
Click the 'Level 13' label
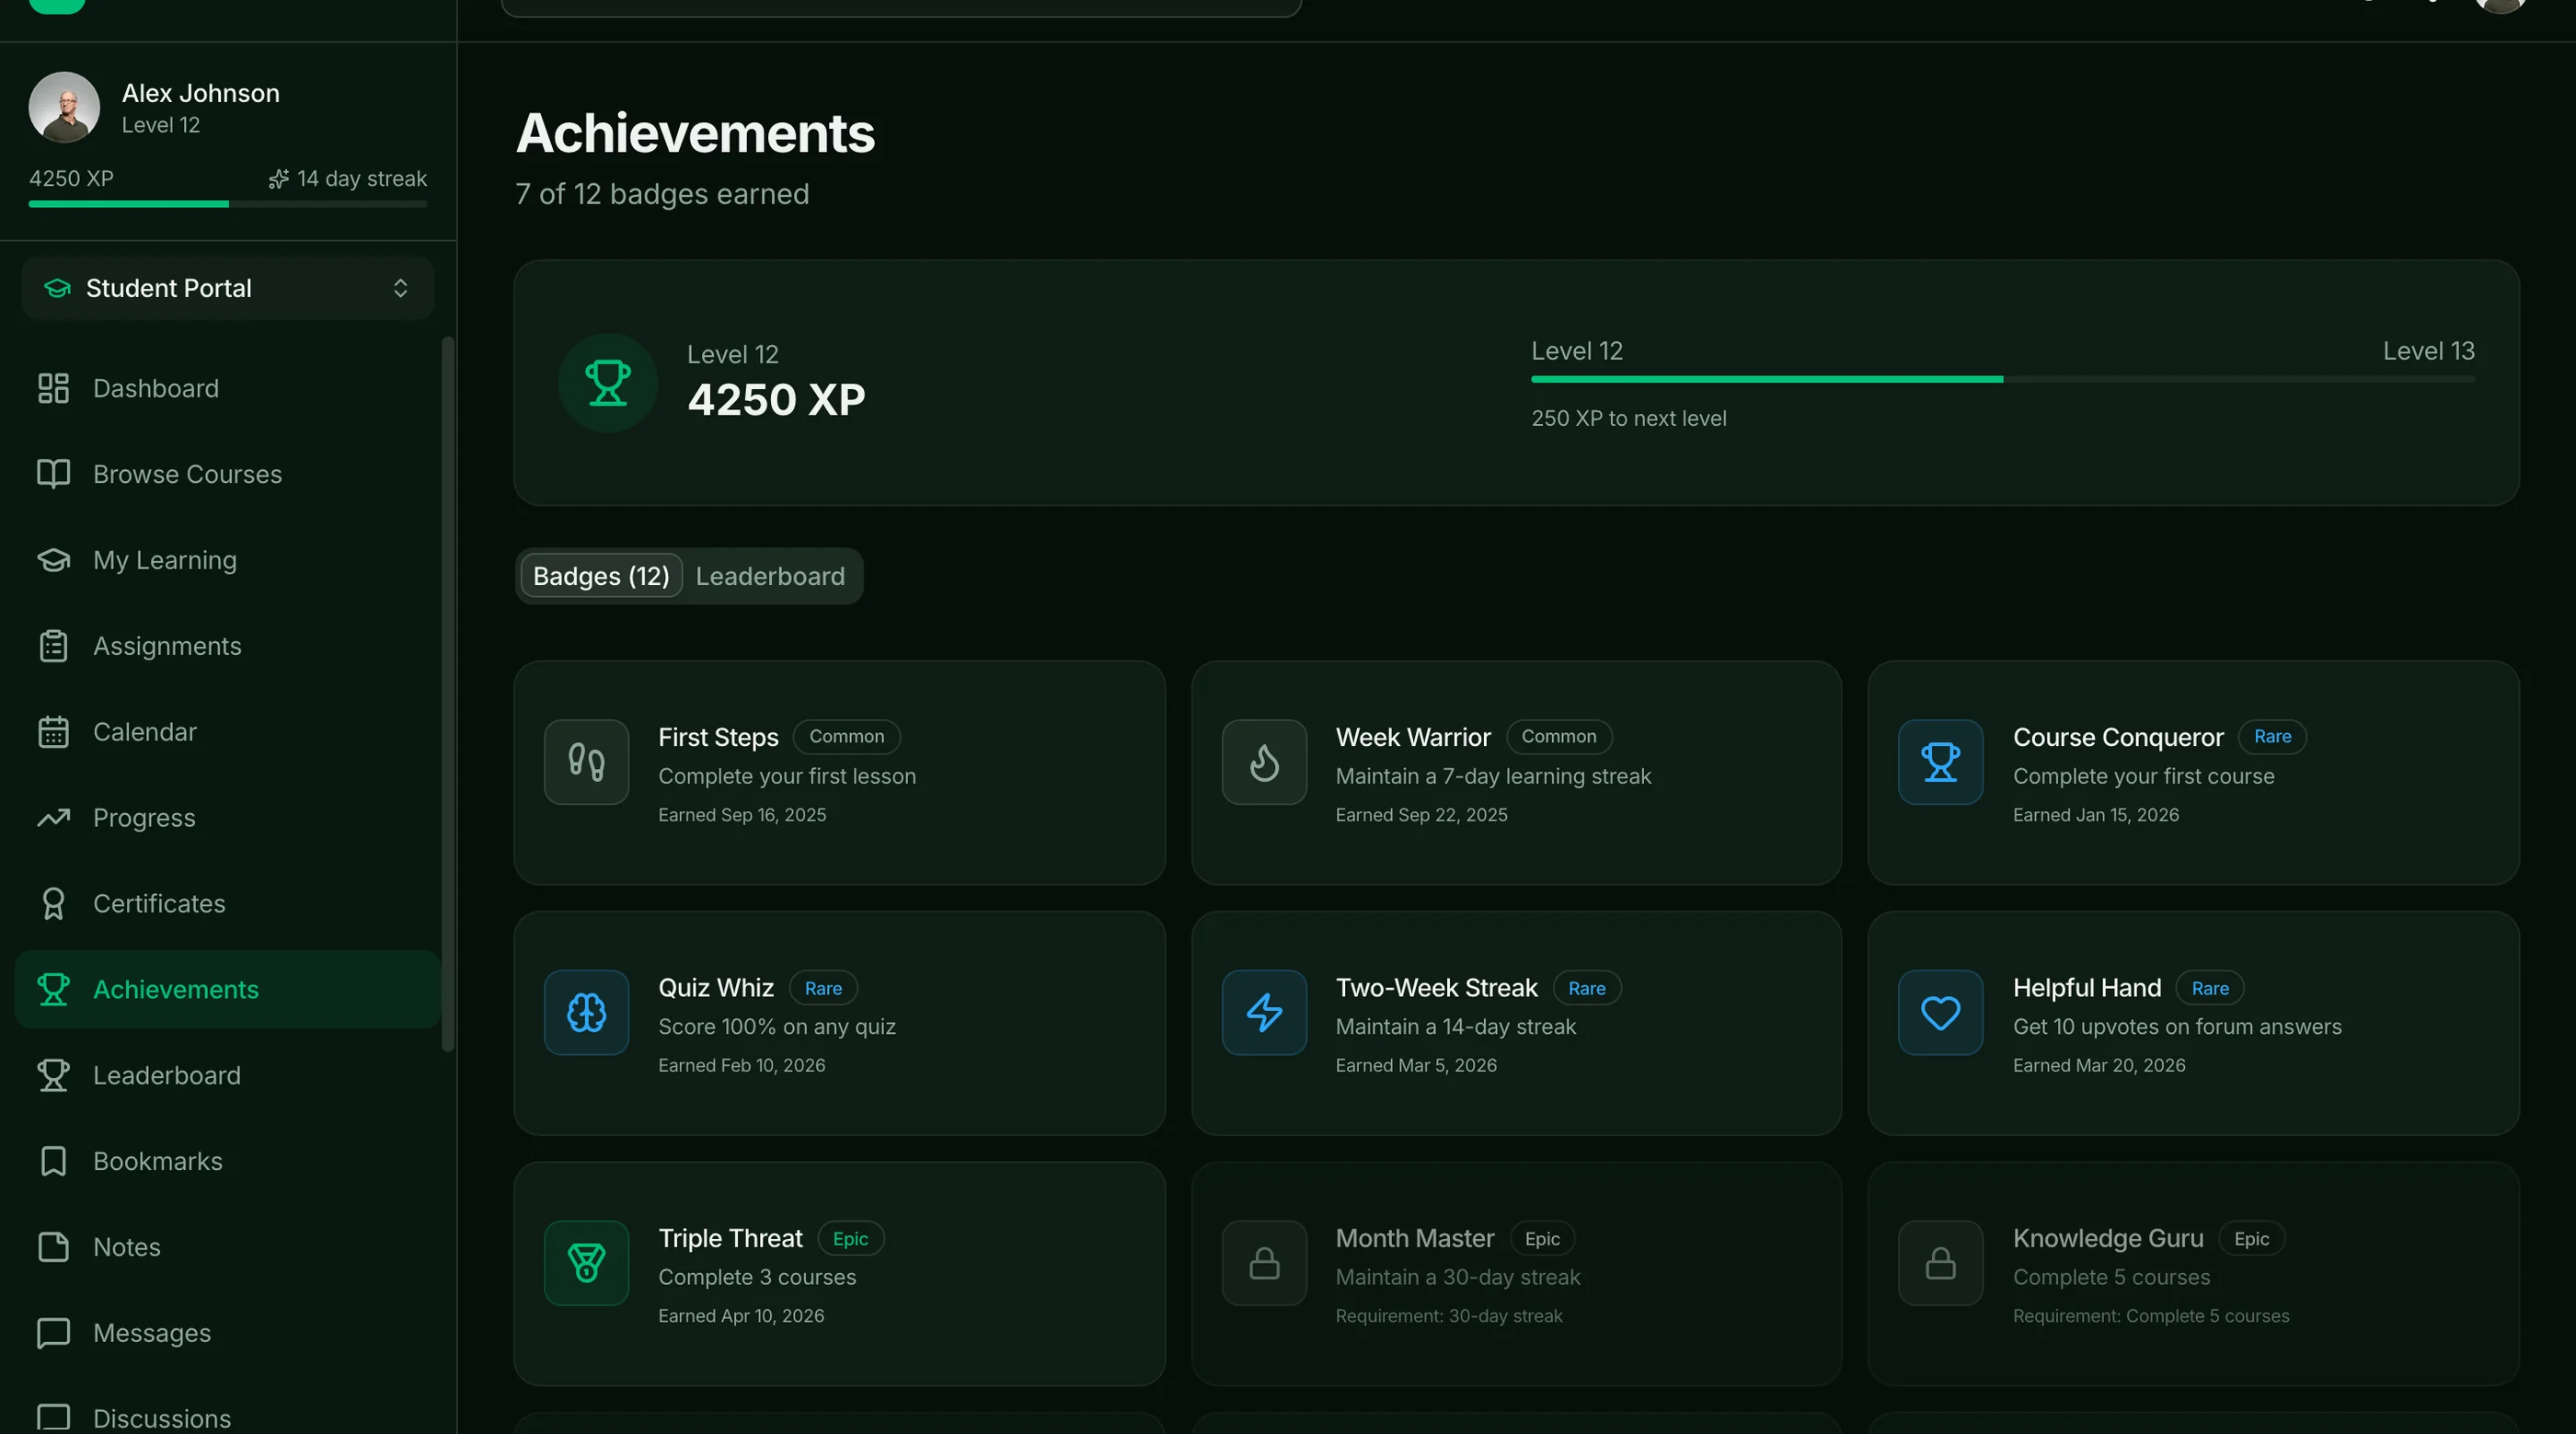(2428, 351)
